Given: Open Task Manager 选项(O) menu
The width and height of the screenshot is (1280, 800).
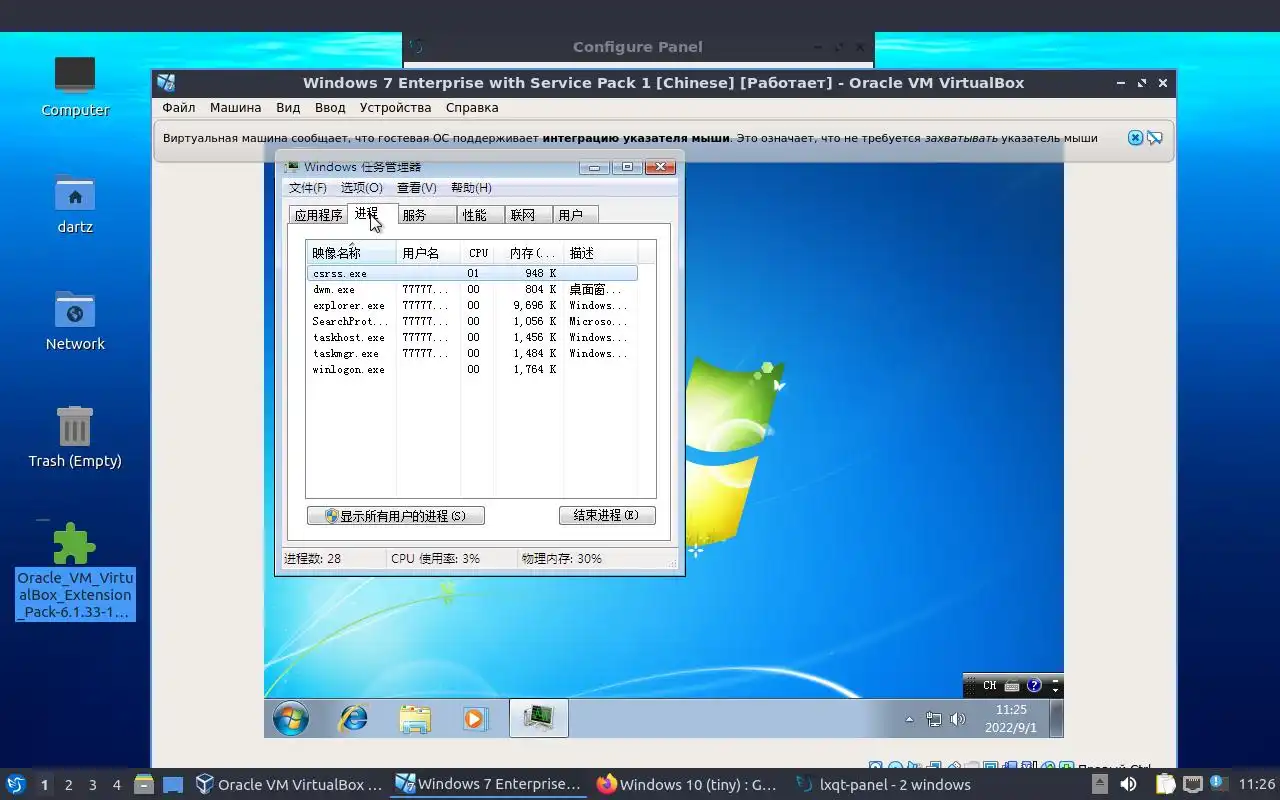Looking at the screenshot, I should [x=362, y=188].
